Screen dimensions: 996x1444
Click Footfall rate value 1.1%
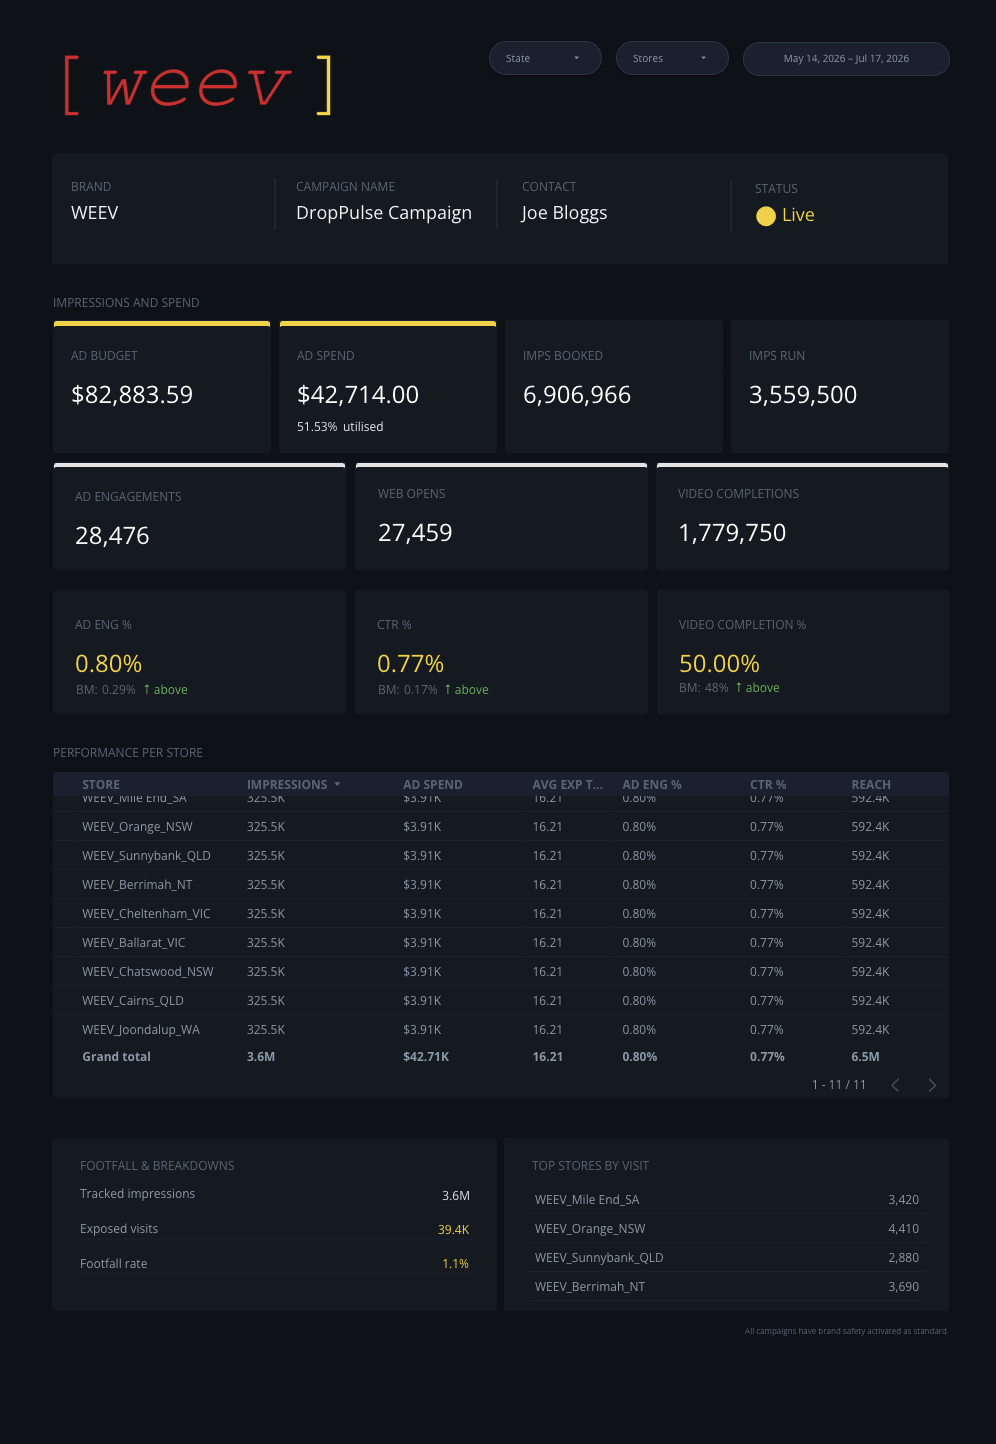click(x=456, y=1264)
